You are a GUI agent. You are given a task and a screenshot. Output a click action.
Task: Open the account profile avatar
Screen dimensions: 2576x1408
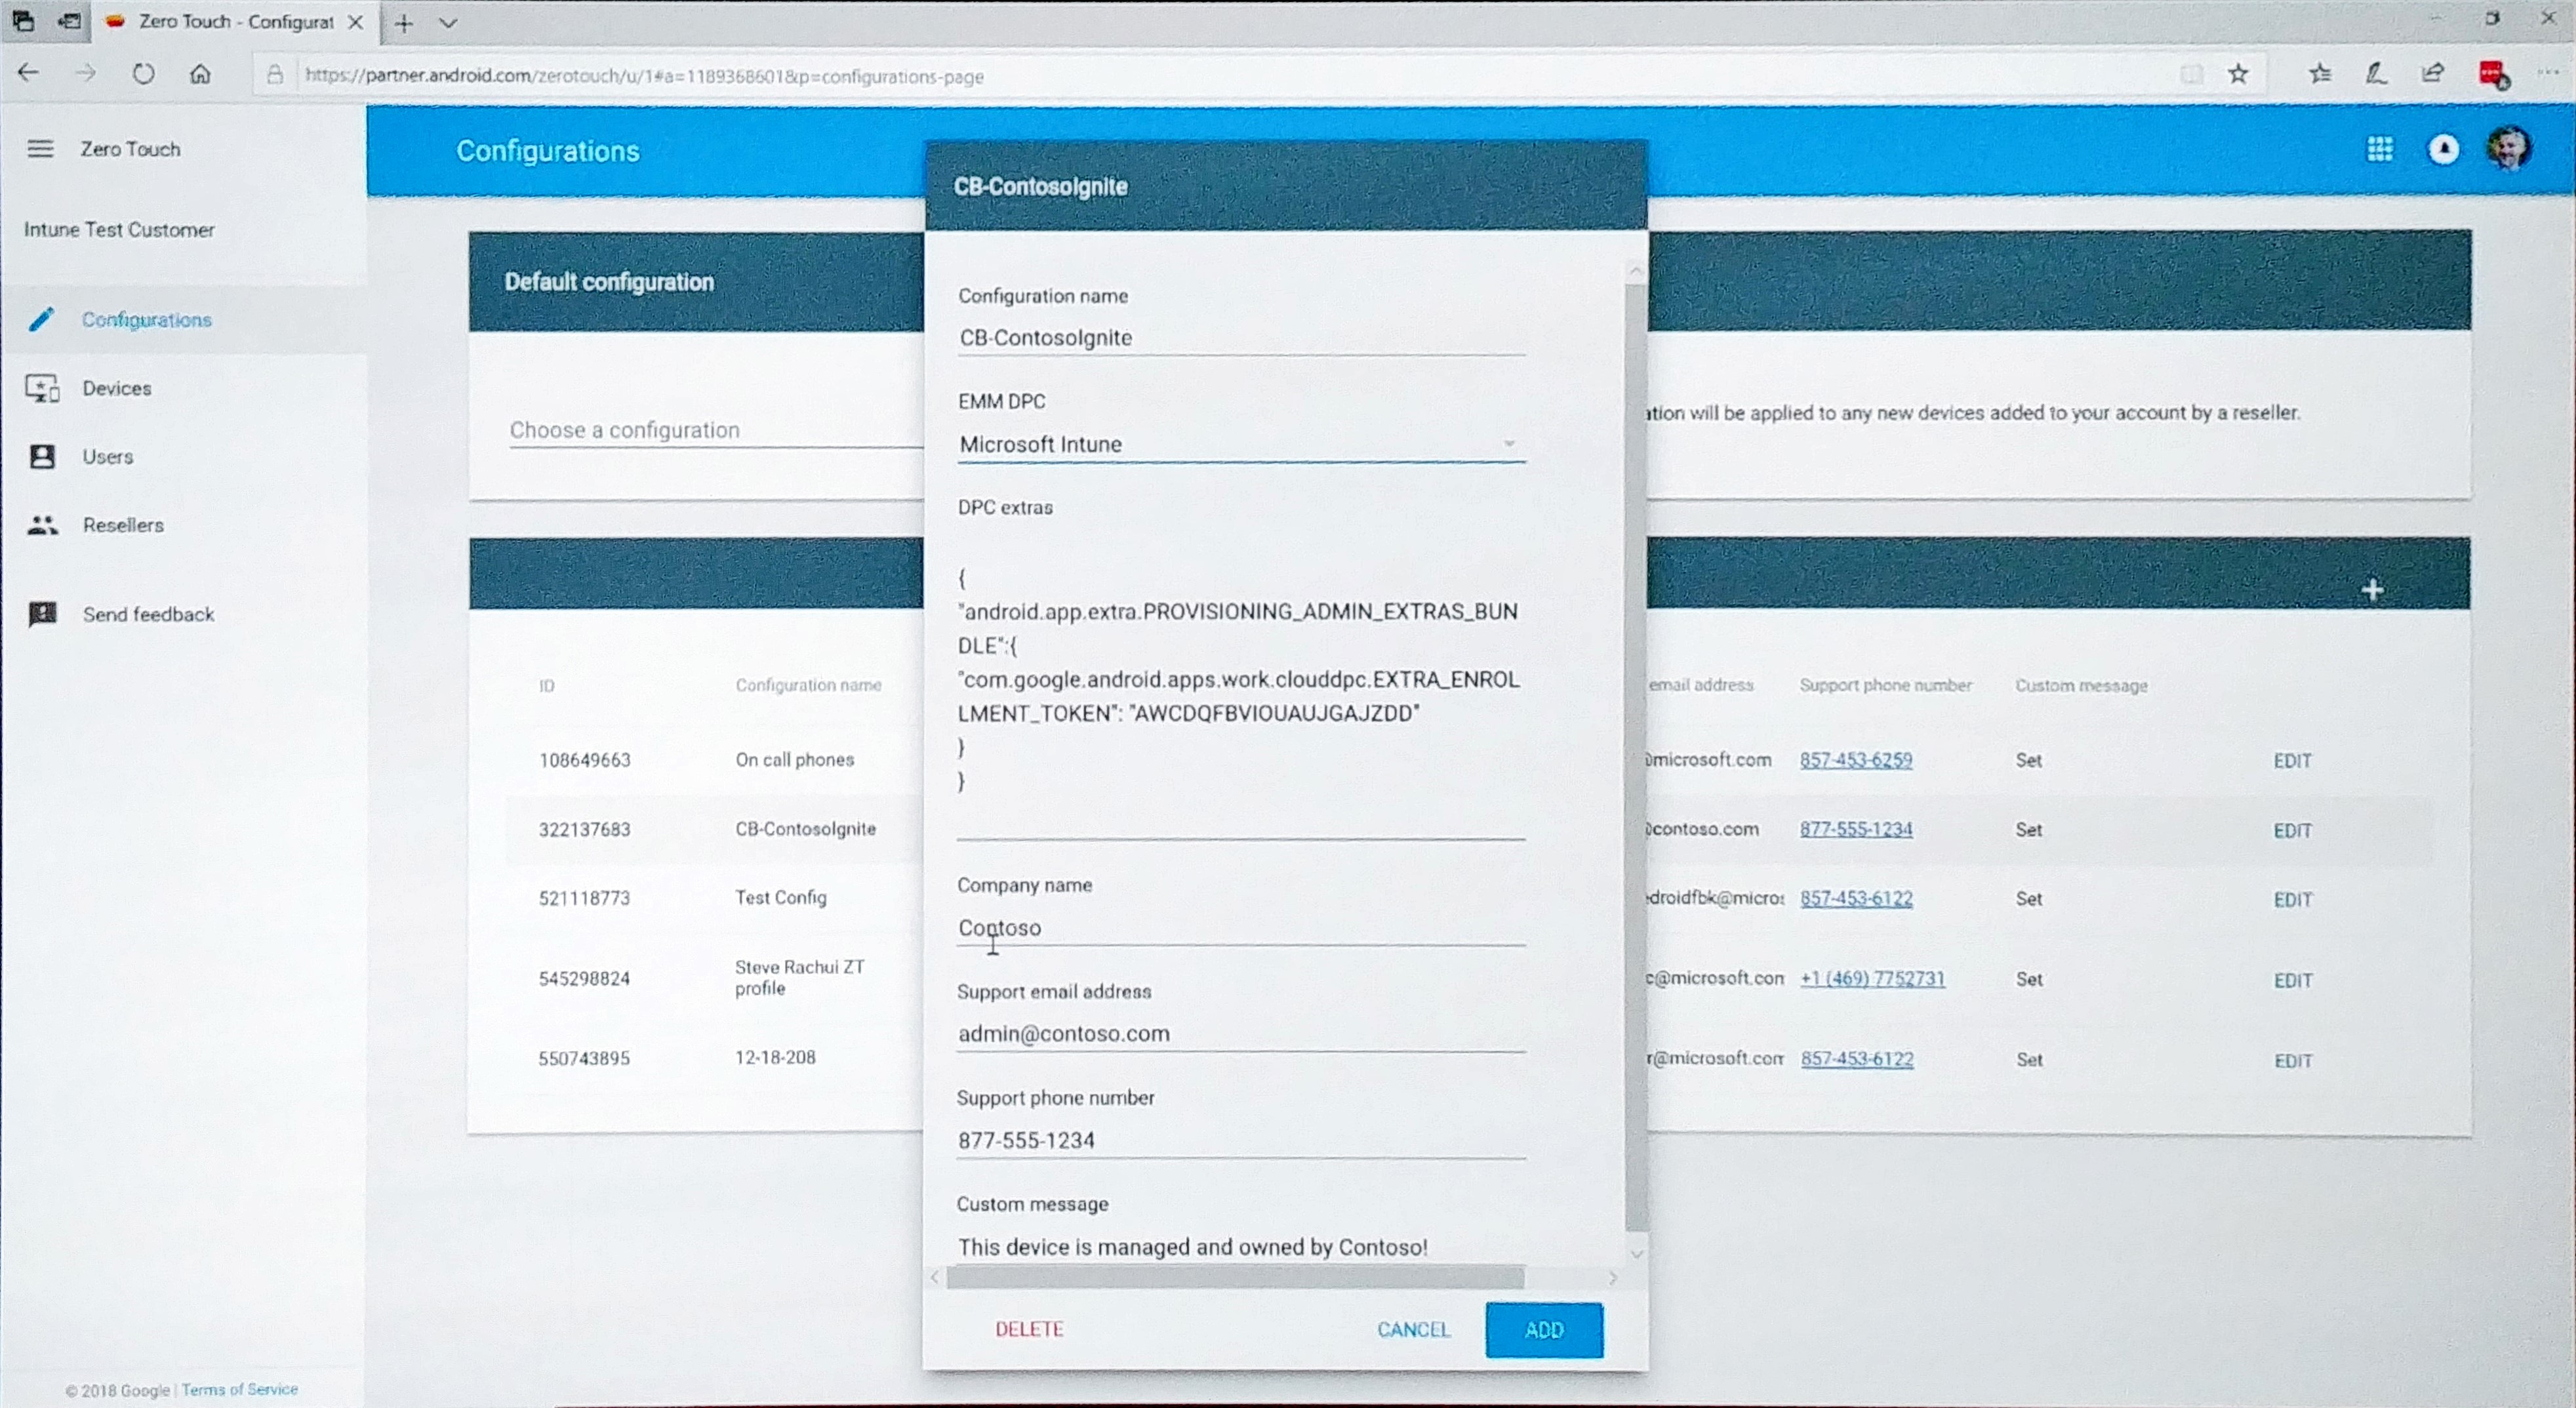[2508, 149]
